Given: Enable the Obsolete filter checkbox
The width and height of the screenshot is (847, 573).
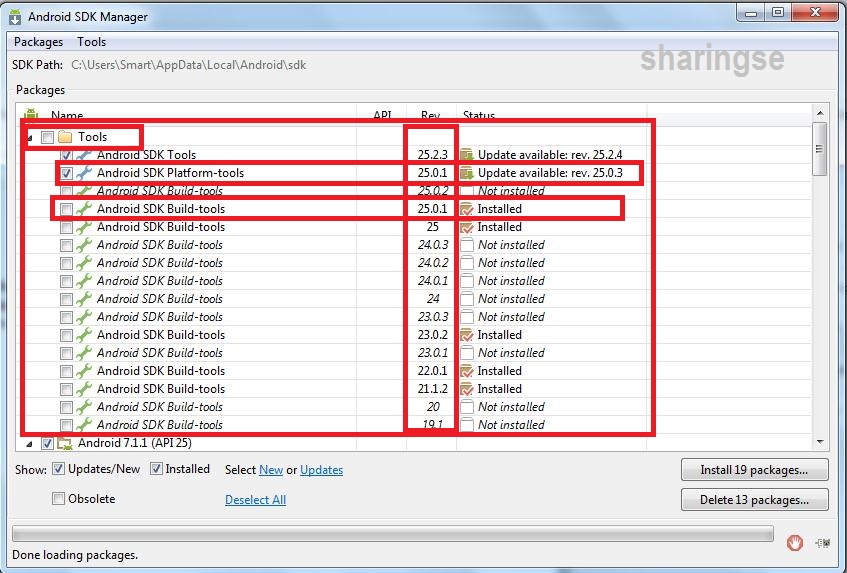Looking at the screenshot, I should [x=58, y=498].
